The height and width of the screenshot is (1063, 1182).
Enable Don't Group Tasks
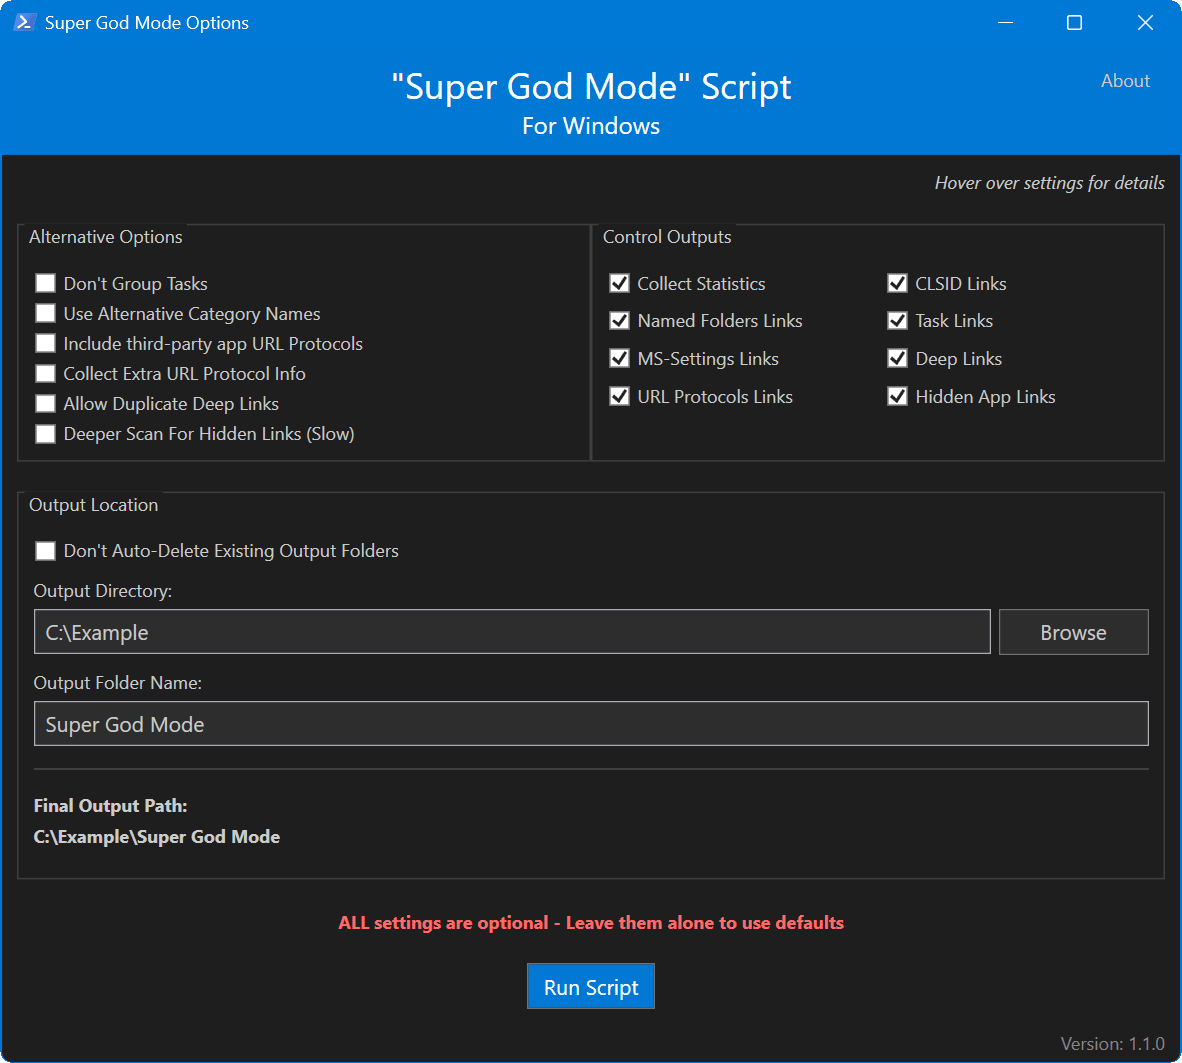click(x=45, y=283)
